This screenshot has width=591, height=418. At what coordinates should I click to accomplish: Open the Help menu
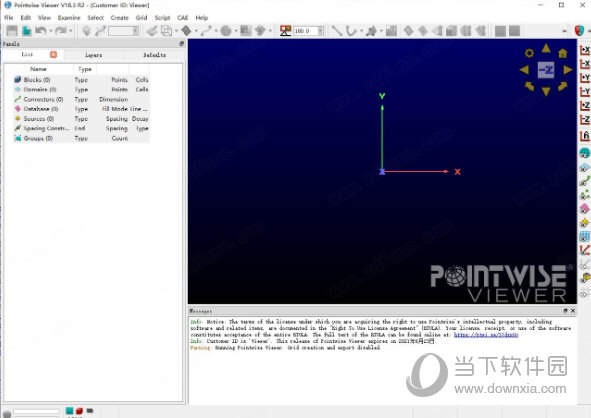coord(202,18)
